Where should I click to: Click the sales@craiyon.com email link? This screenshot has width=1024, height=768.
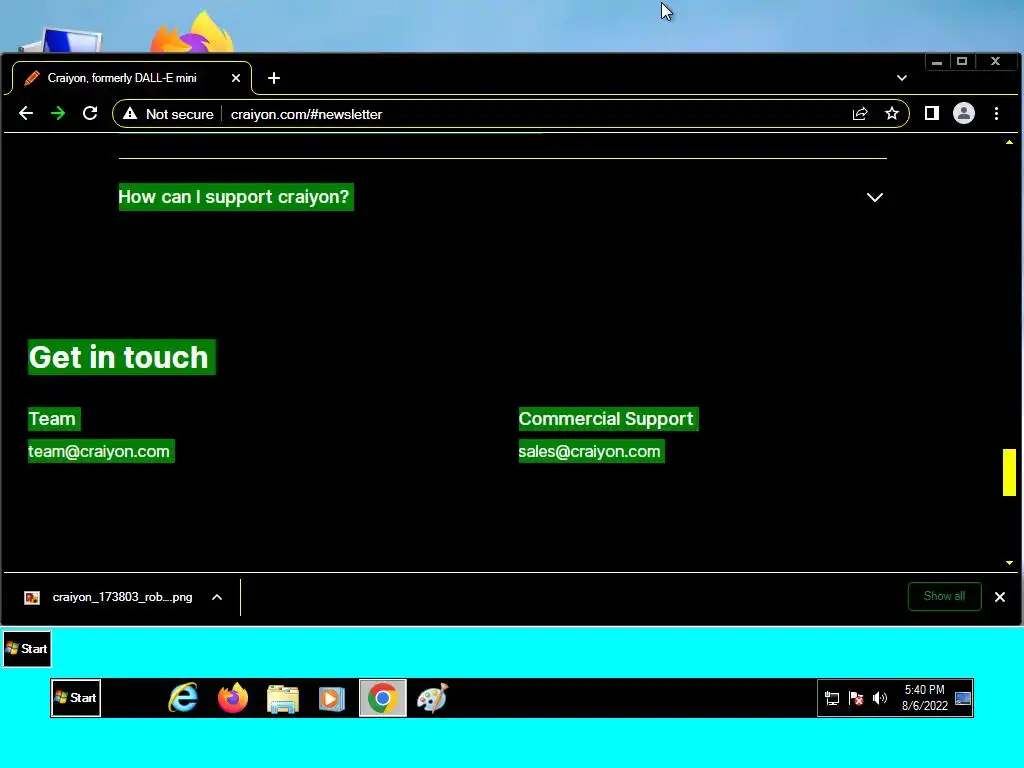591,451
